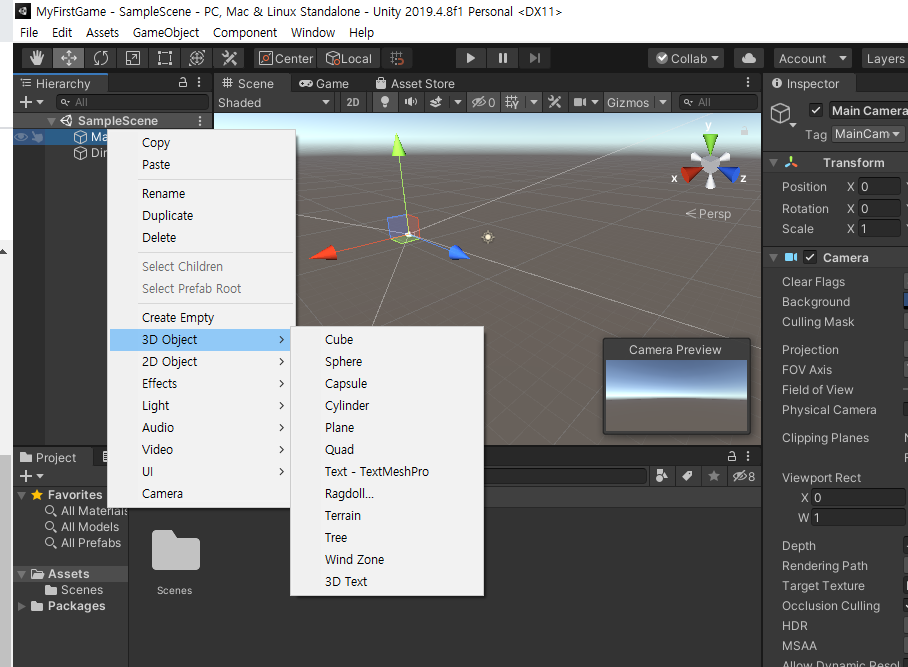Image resolution: width=908 pixels, height=667 pixels.
Task: Open the 2D Object submenu
Action: point(200,361)
